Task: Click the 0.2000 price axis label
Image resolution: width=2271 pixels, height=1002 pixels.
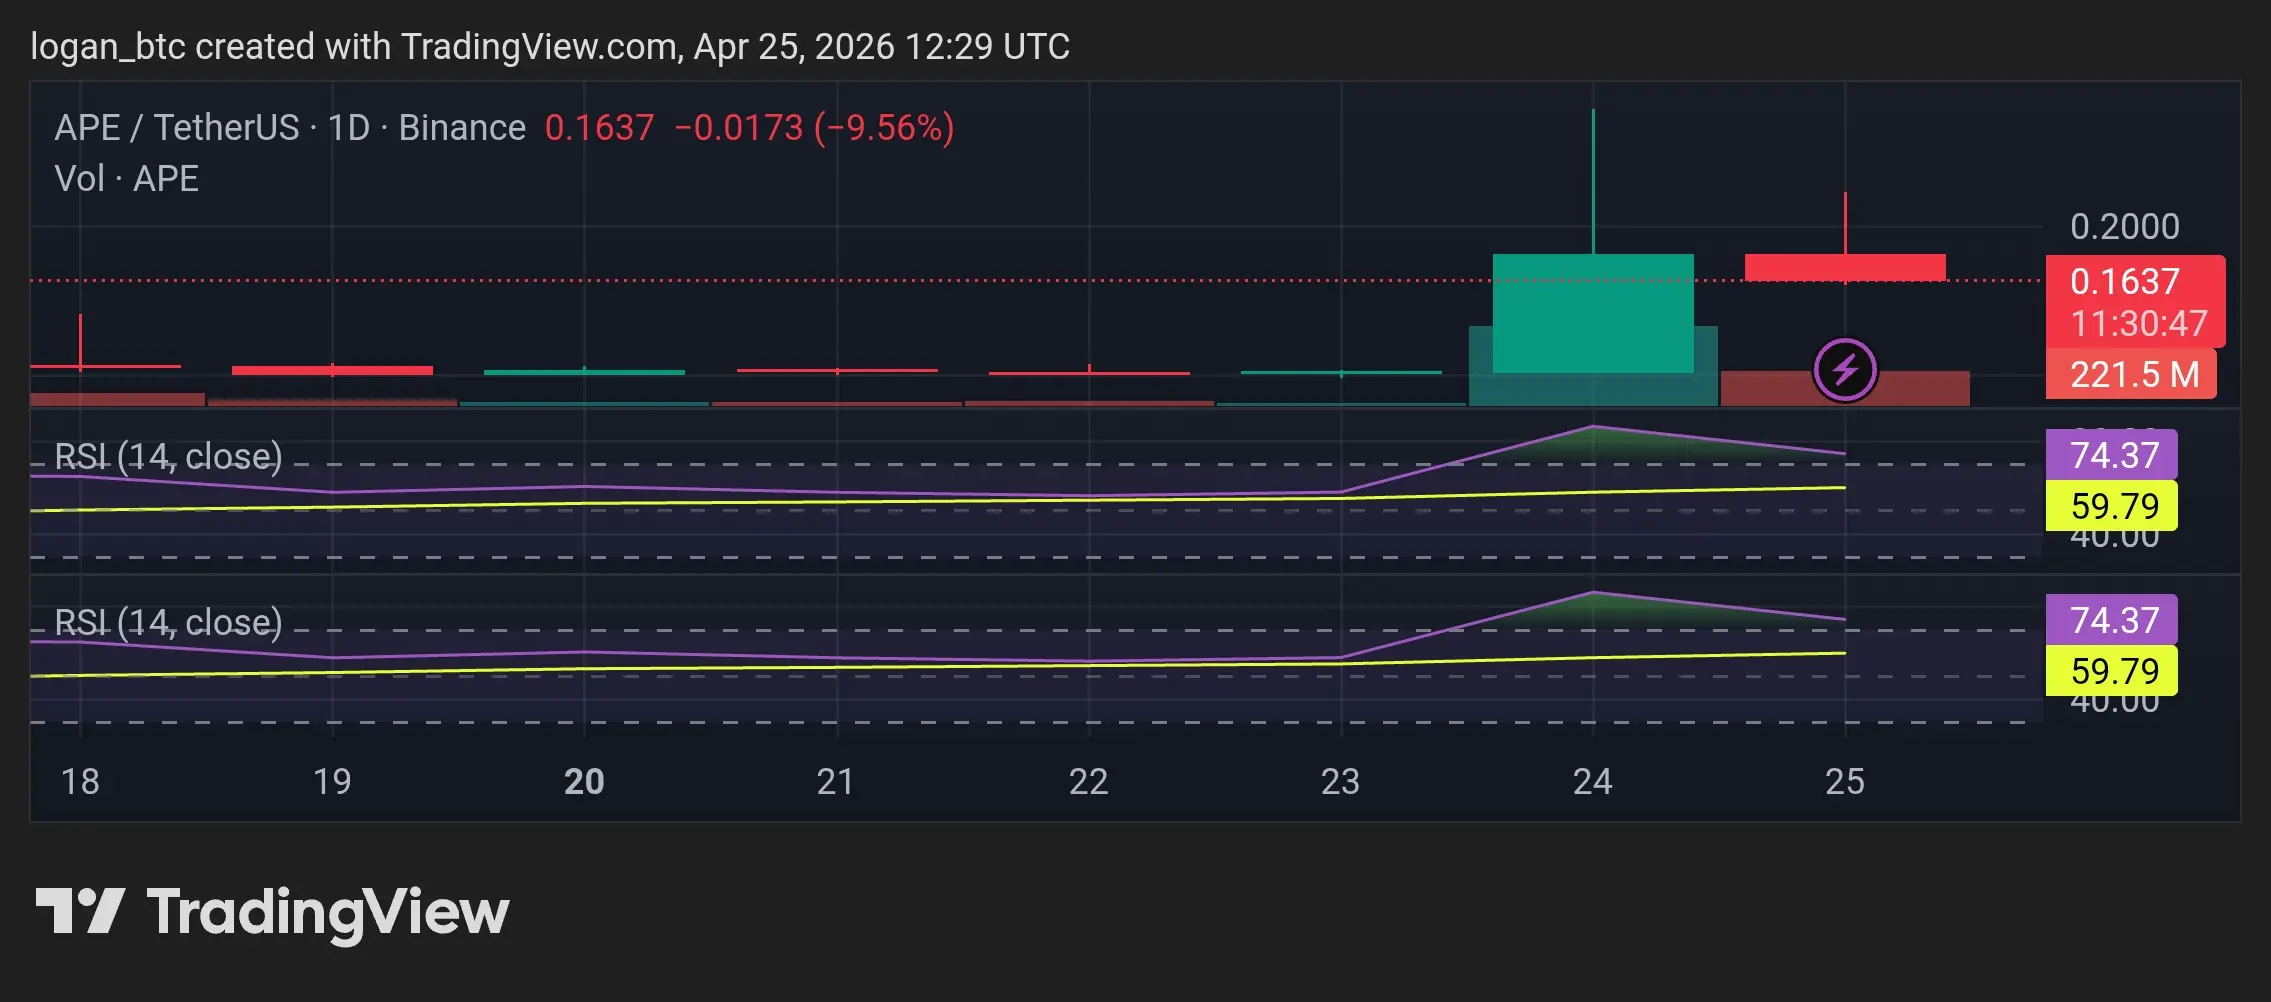Action: [2125, 227]
